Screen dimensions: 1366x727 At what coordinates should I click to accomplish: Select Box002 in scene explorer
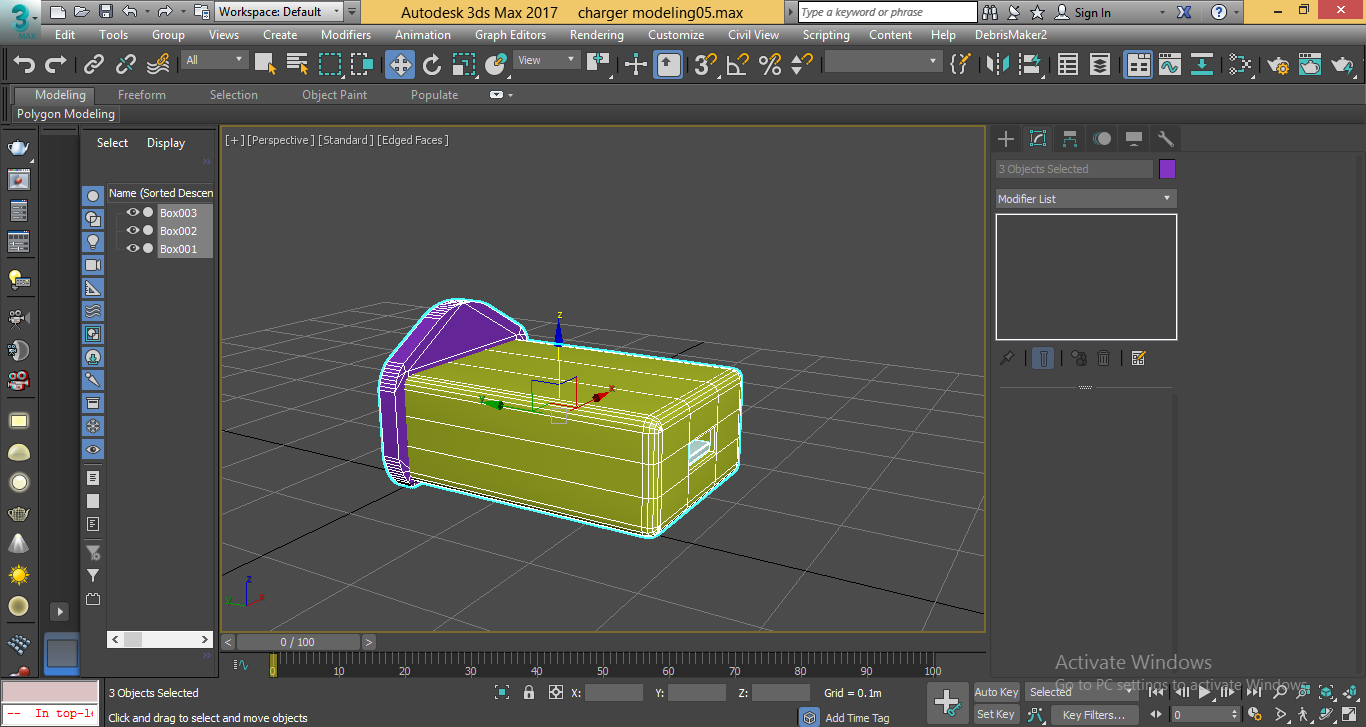pyautogui.click(x=178, y=231)
